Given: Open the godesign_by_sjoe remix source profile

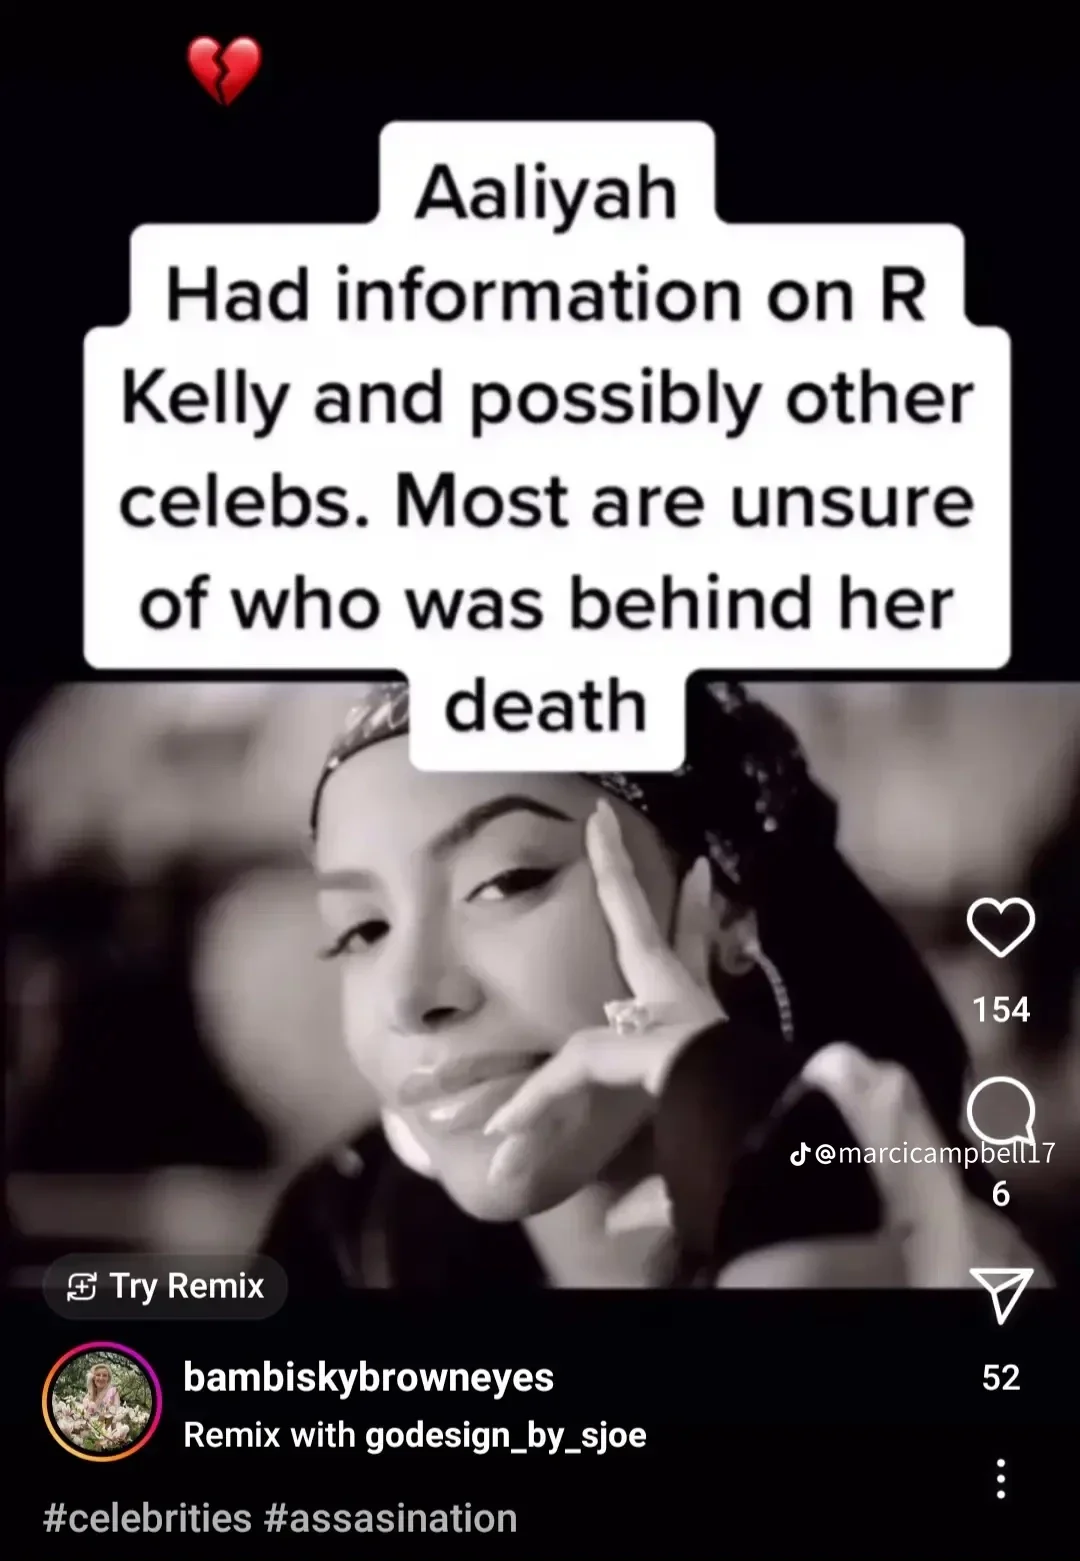Looking at the screenshot, I should click(x=505, y=1436).
